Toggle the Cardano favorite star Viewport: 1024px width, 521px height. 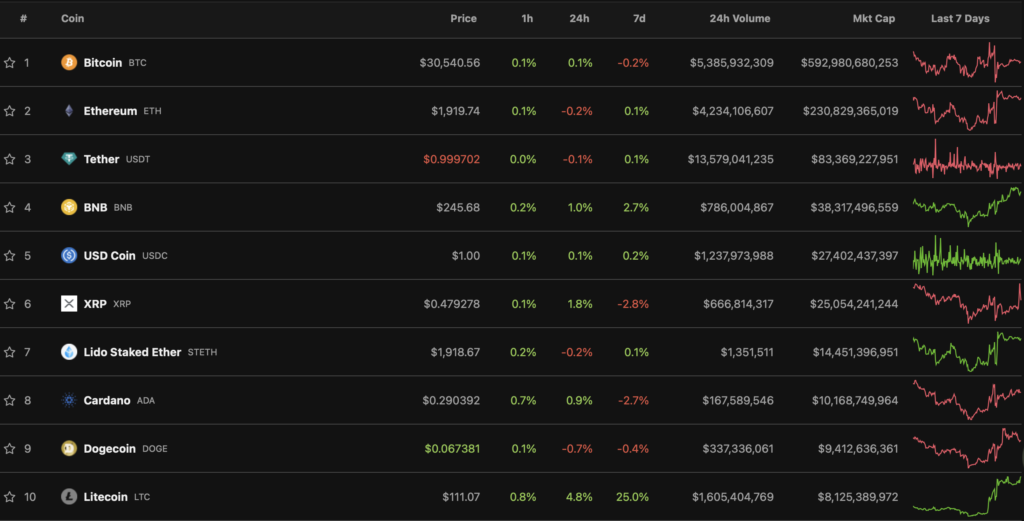10,401
